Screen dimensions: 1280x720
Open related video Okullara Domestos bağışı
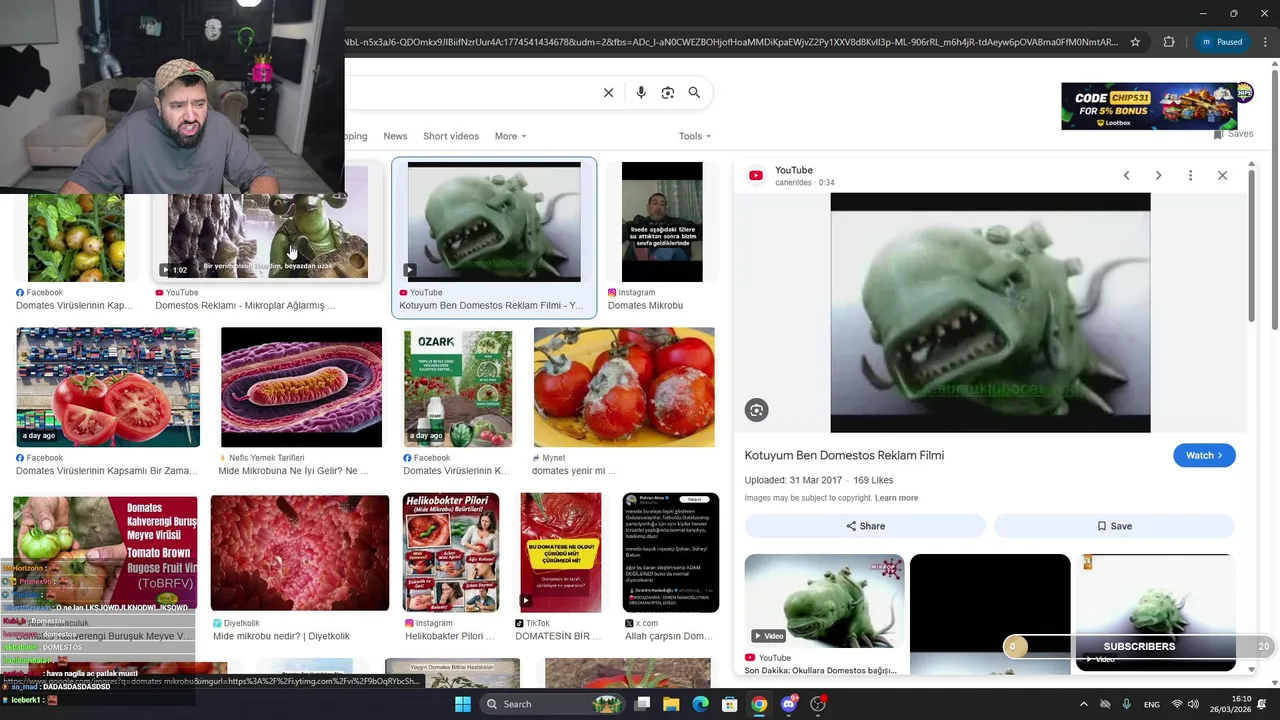824,615
